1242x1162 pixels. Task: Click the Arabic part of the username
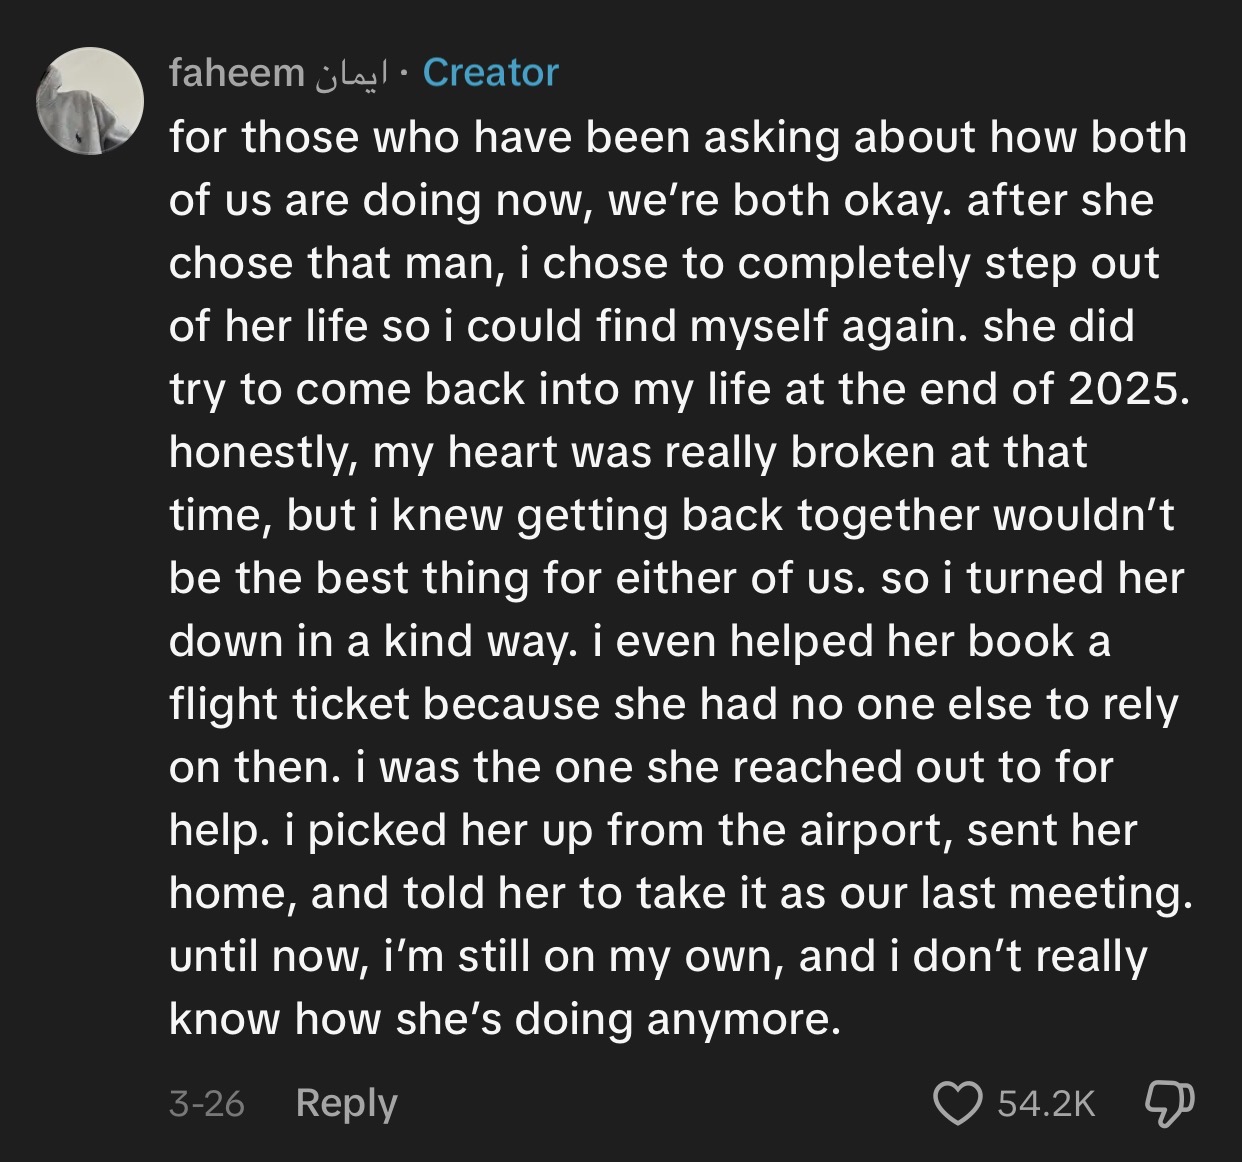tap(350, 74)
